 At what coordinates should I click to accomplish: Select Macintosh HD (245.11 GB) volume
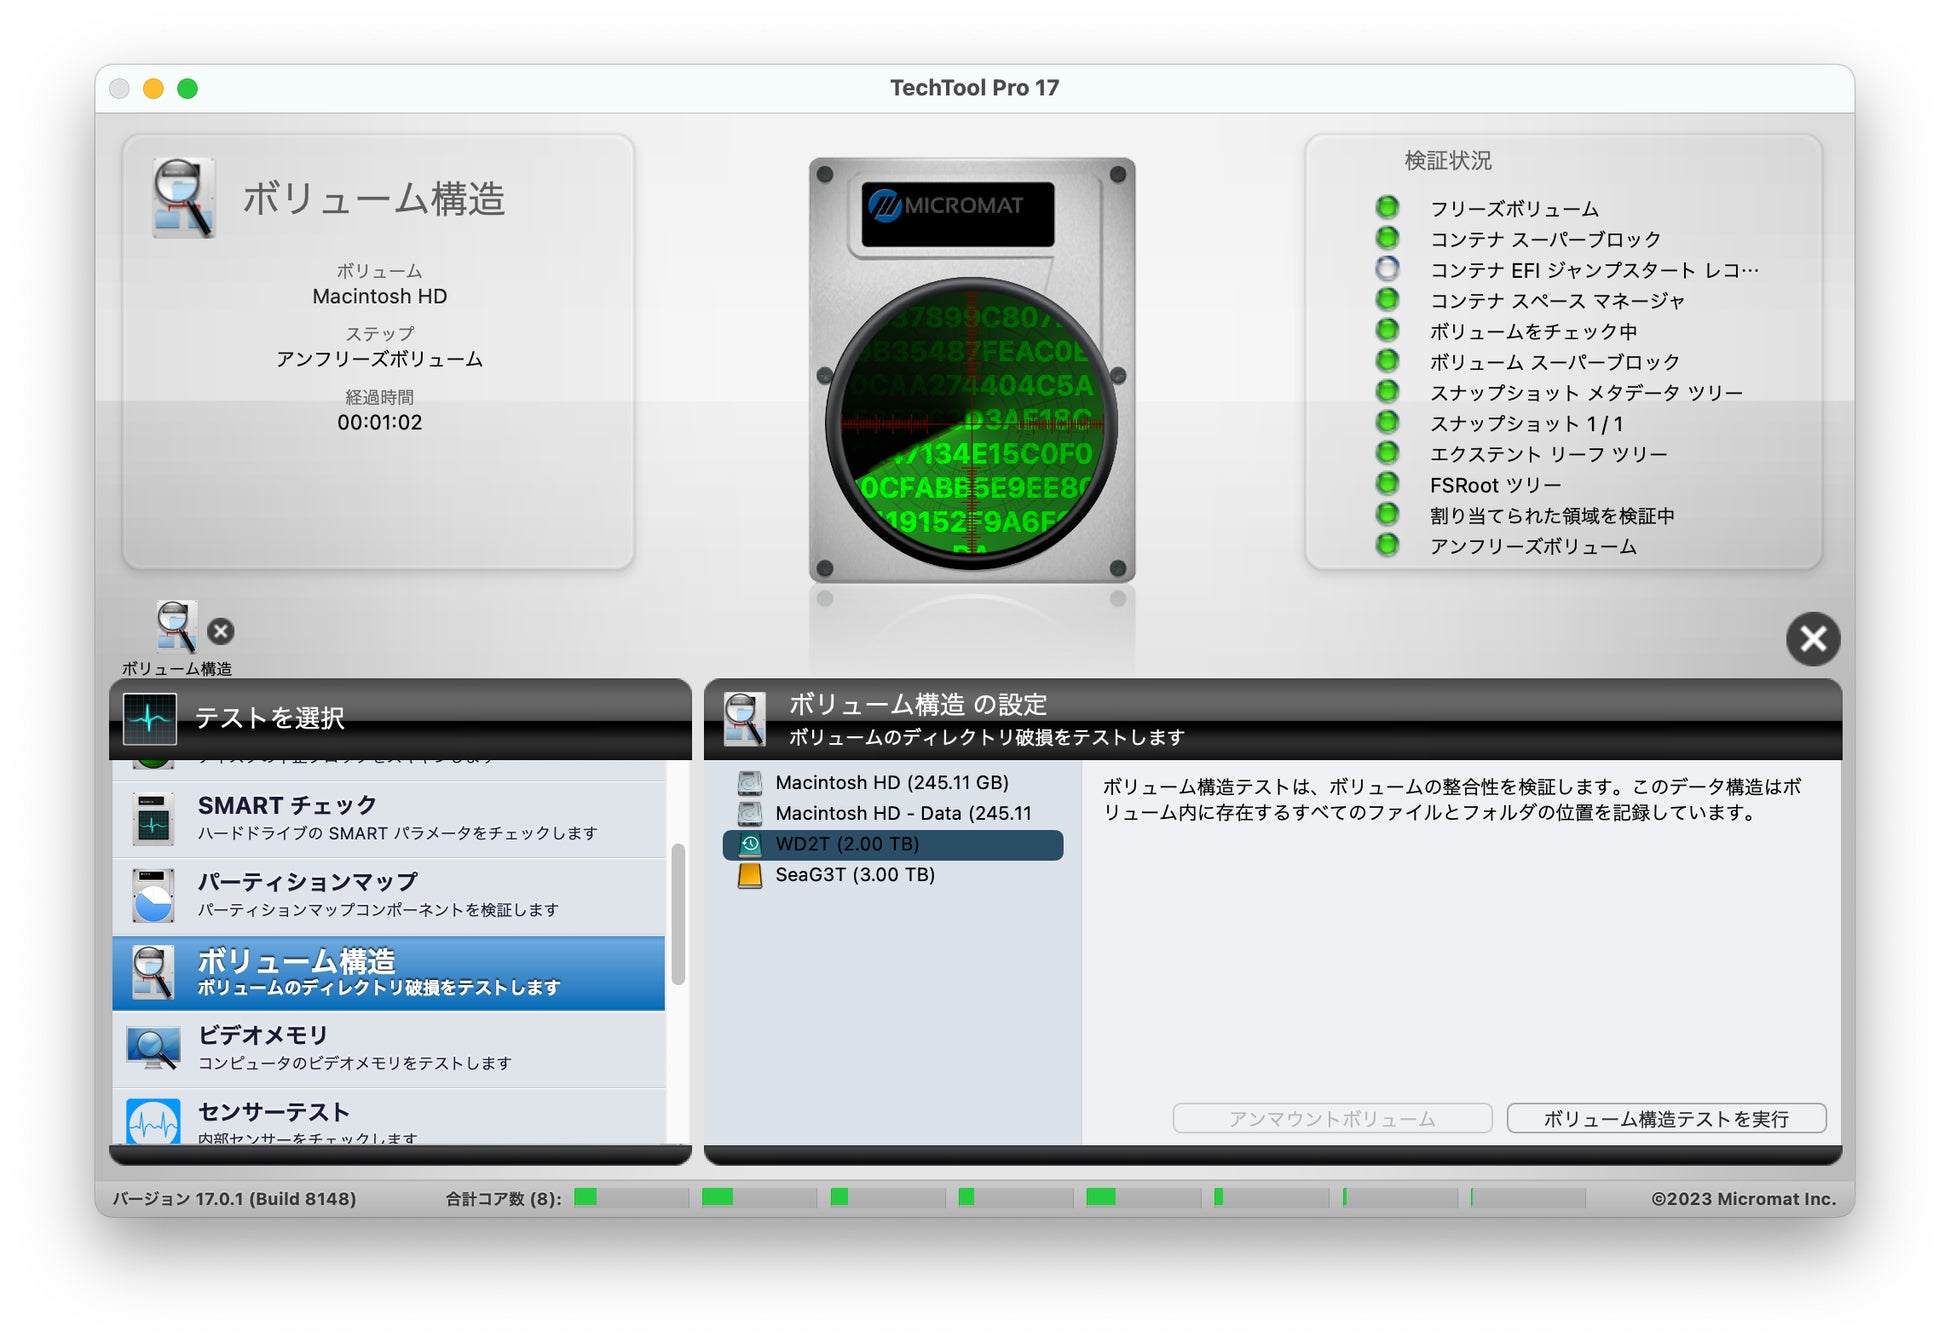[890, 783]
